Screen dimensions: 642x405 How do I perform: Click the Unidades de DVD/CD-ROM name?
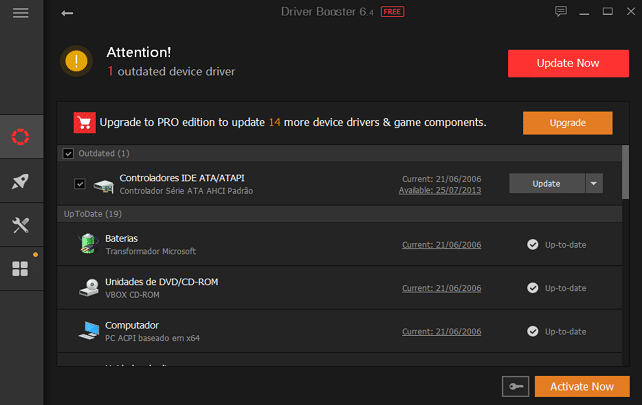click(162, 282)
